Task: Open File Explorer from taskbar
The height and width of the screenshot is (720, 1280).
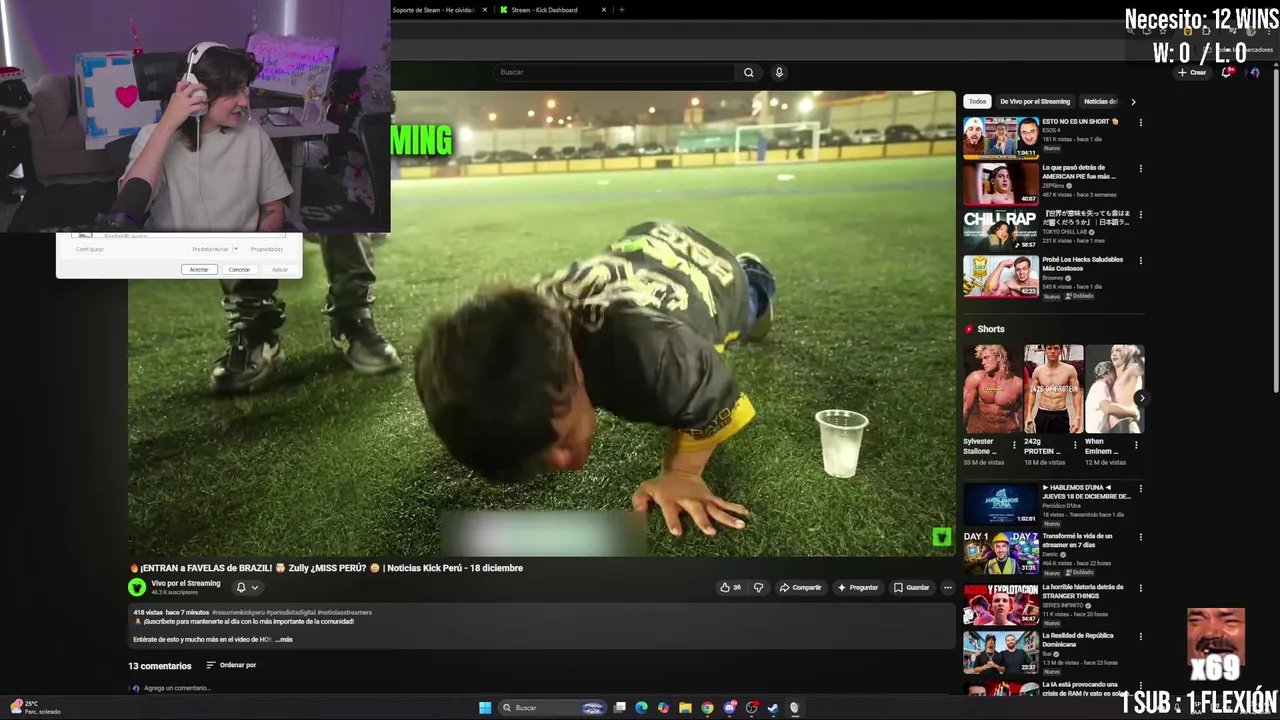Action: click(x=685, y=708)
